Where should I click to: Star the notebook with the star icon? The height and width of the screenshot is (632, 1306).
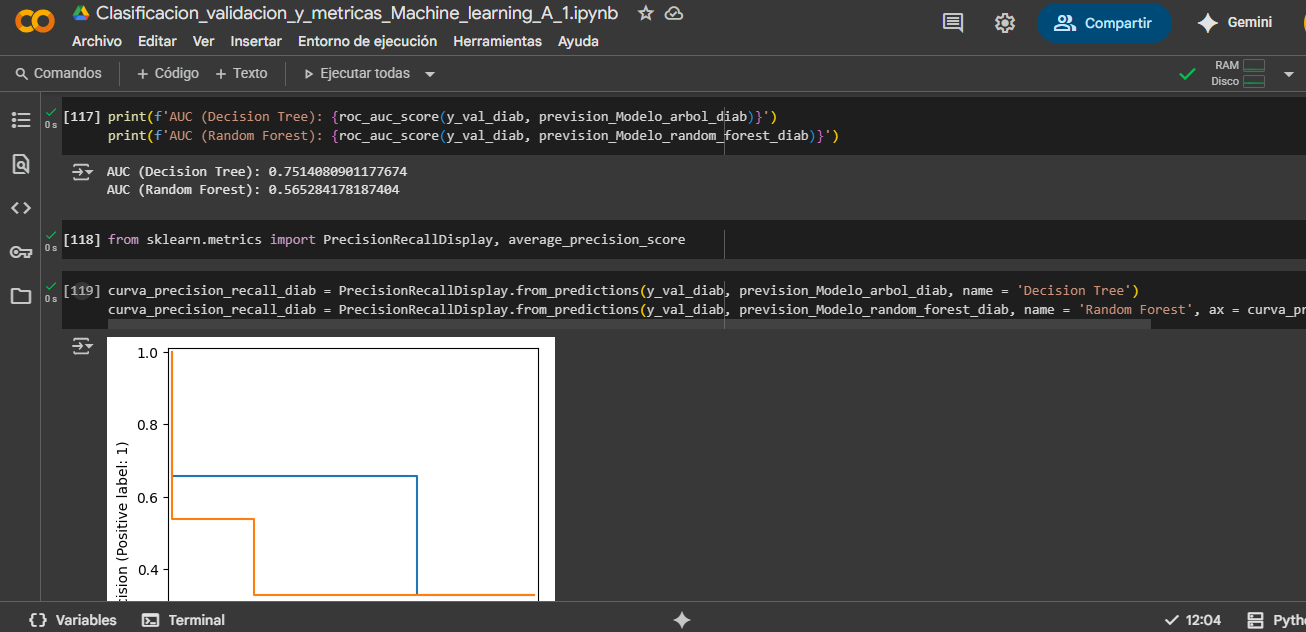click(646, 13)
